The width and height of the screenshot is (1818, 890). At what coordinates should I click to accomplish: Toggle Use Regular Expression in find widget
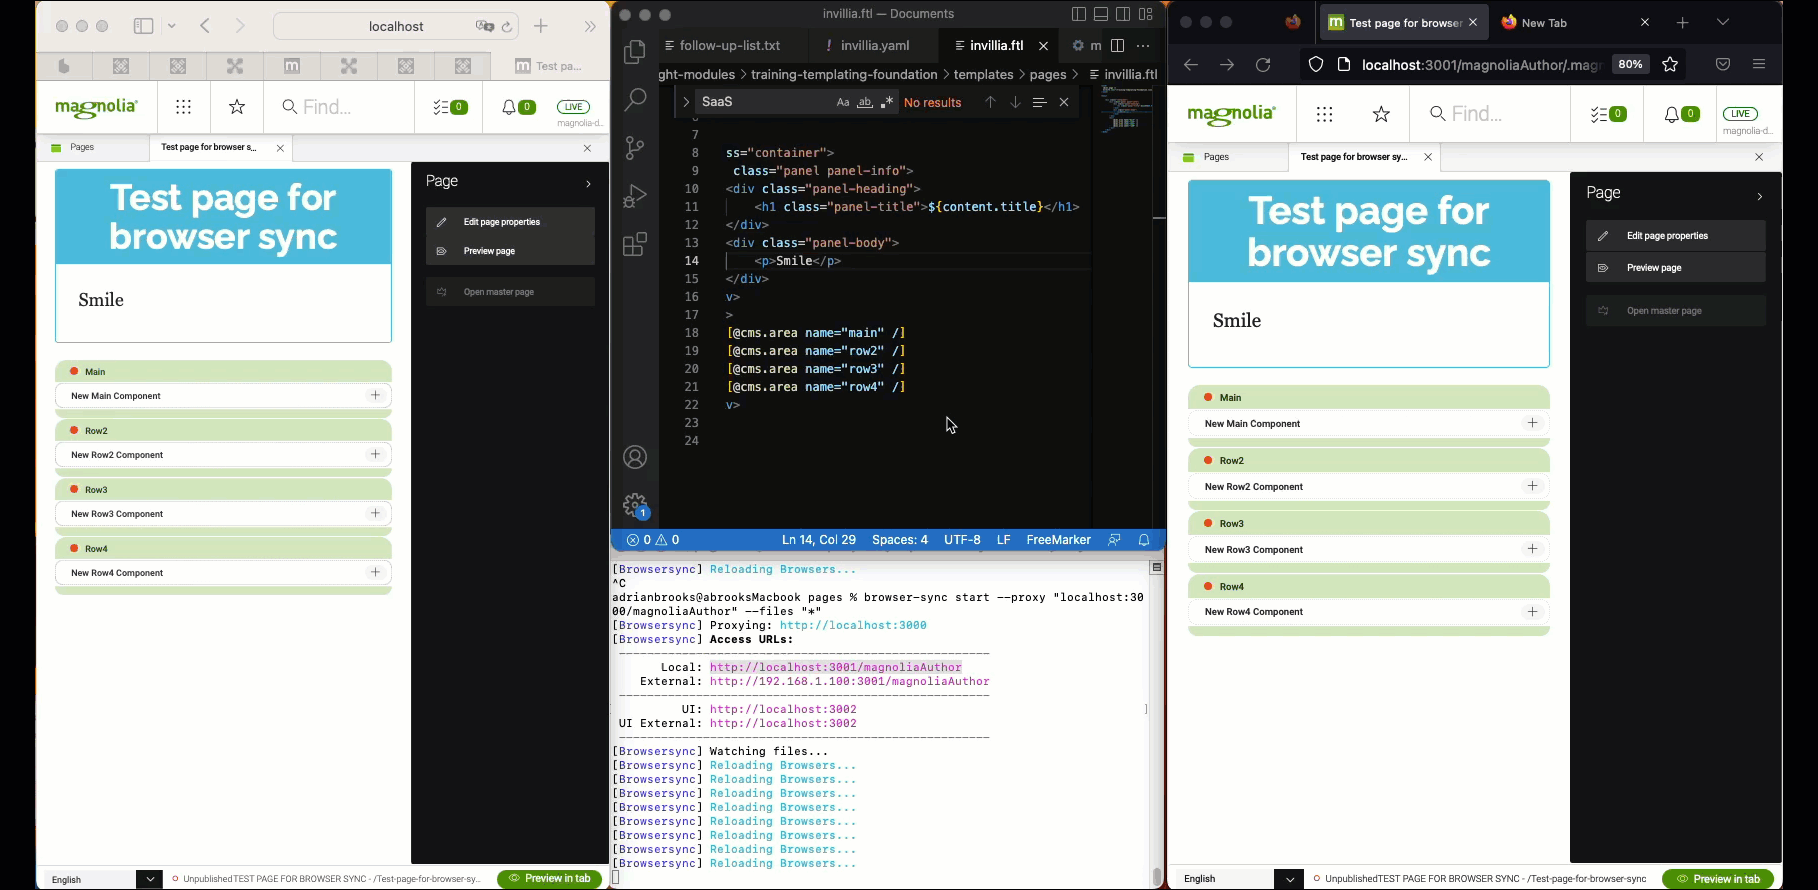(887, 102)
